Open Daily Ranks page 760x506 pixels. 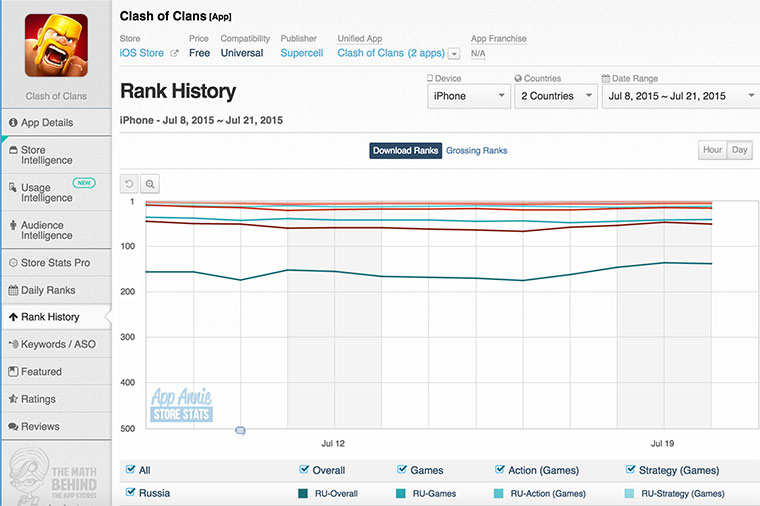pos(56,290)
